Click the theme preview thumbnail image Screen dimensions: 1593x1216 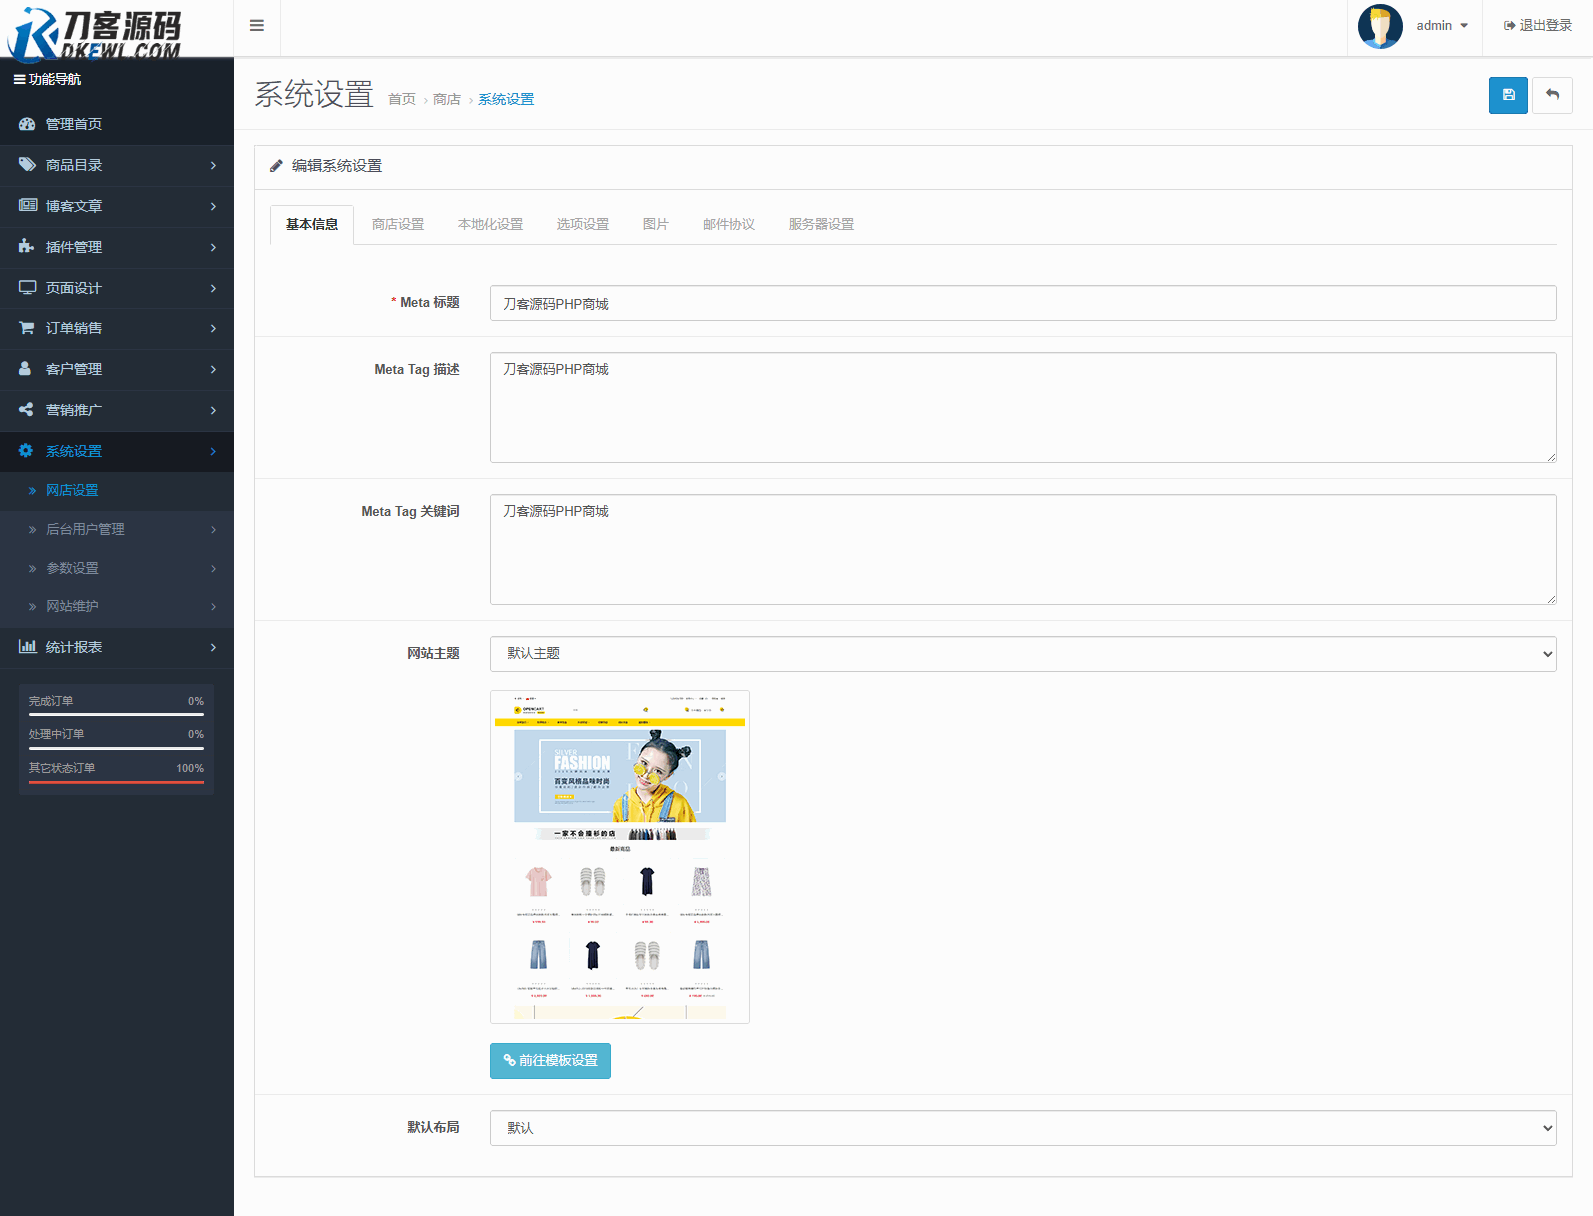pos(620,857)
